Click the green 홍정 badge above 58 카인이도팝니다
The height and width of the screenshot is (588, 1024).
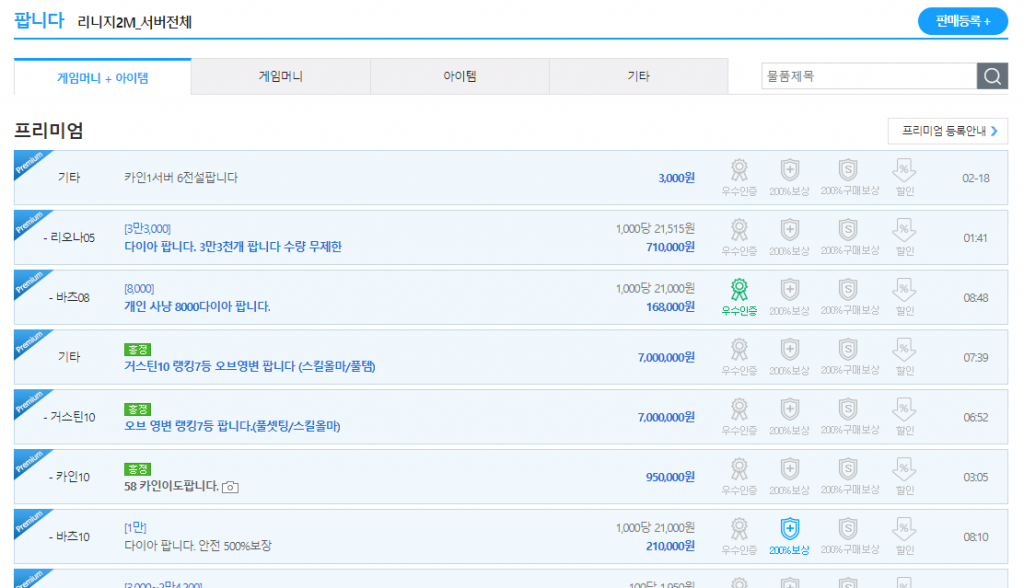click(137, 469)
